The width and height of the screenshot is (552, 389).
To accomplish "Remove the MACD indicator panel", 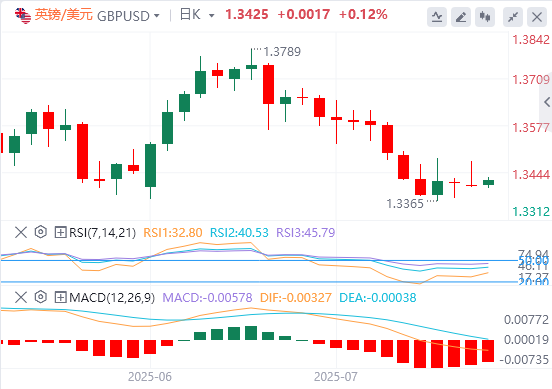I will [x=21, y=297].
